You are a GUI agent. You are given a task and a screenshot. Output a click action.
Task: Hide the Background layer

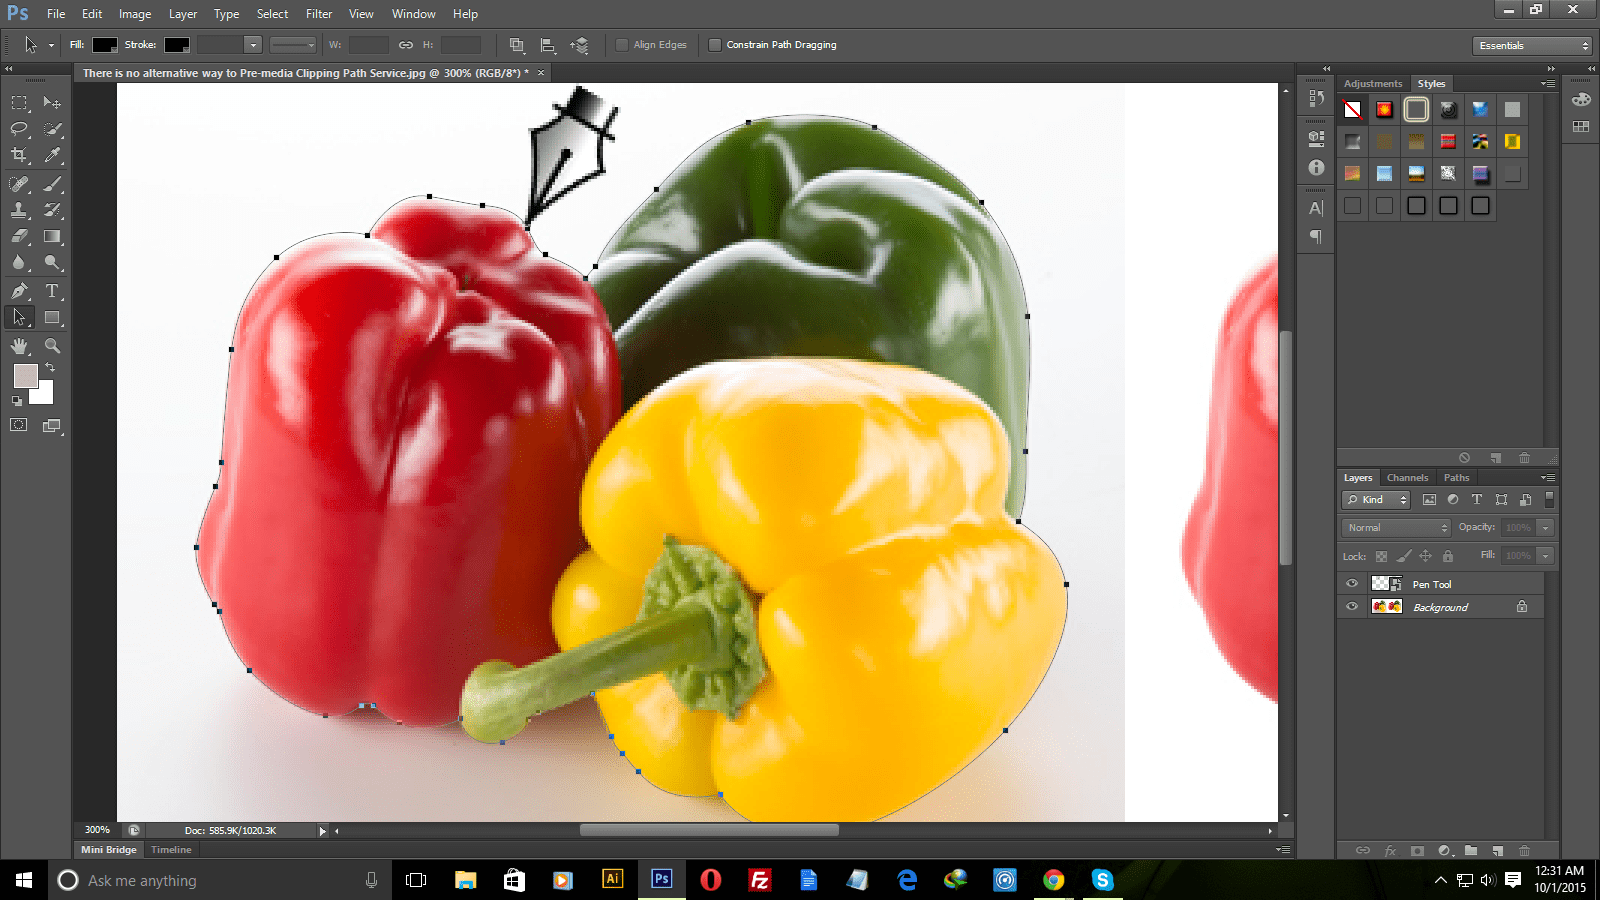tap(1352, 607)
